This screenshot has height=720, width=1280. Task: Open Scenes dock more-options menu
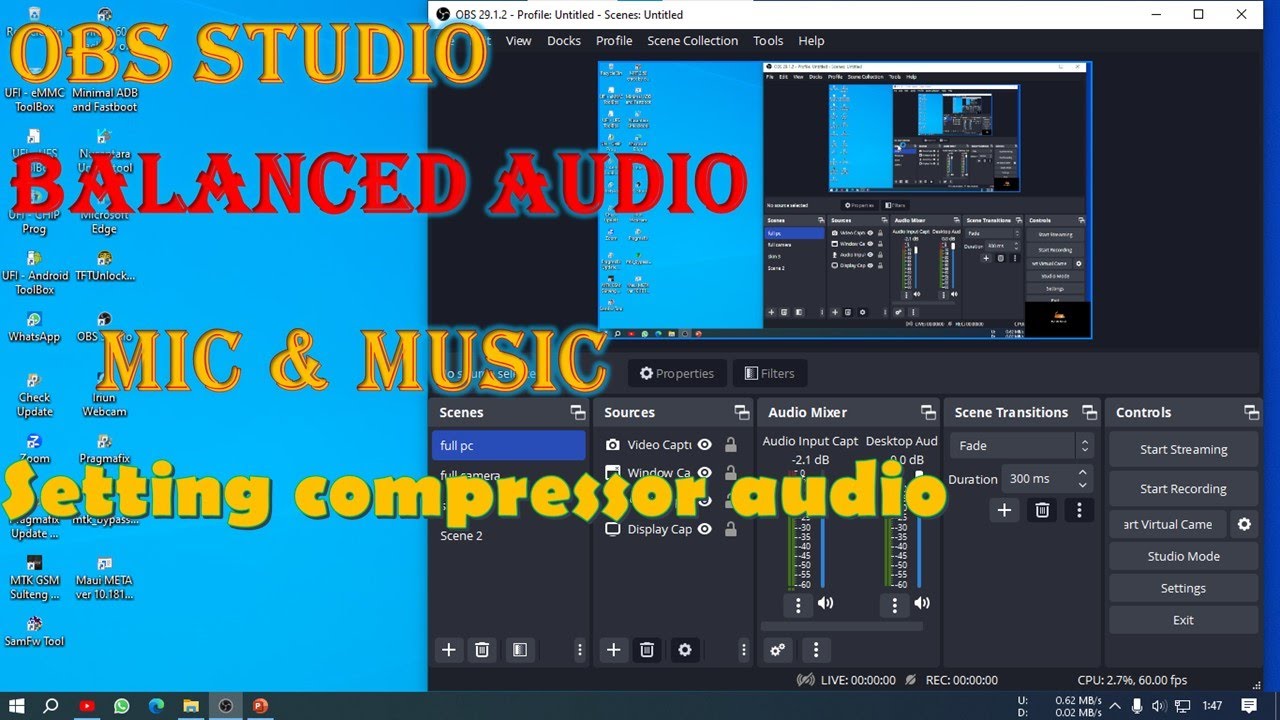[x=580, y=650]
